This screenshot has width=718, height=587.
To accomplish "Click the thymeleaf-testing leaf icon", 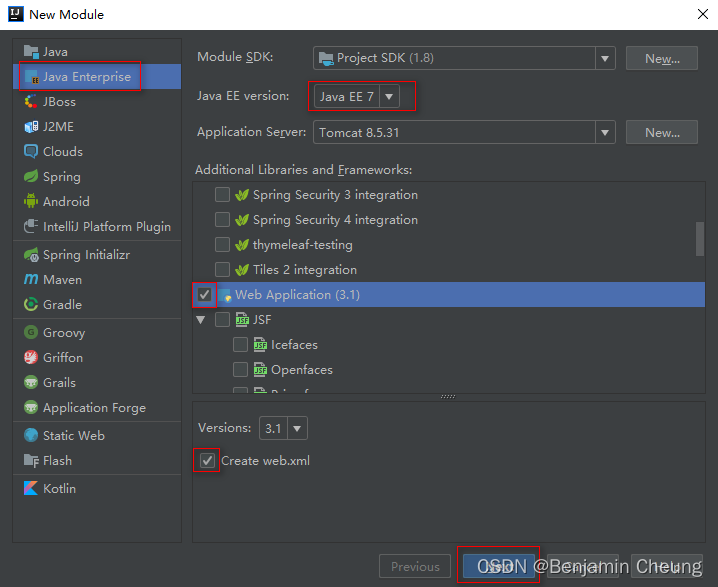I will 242,245.
